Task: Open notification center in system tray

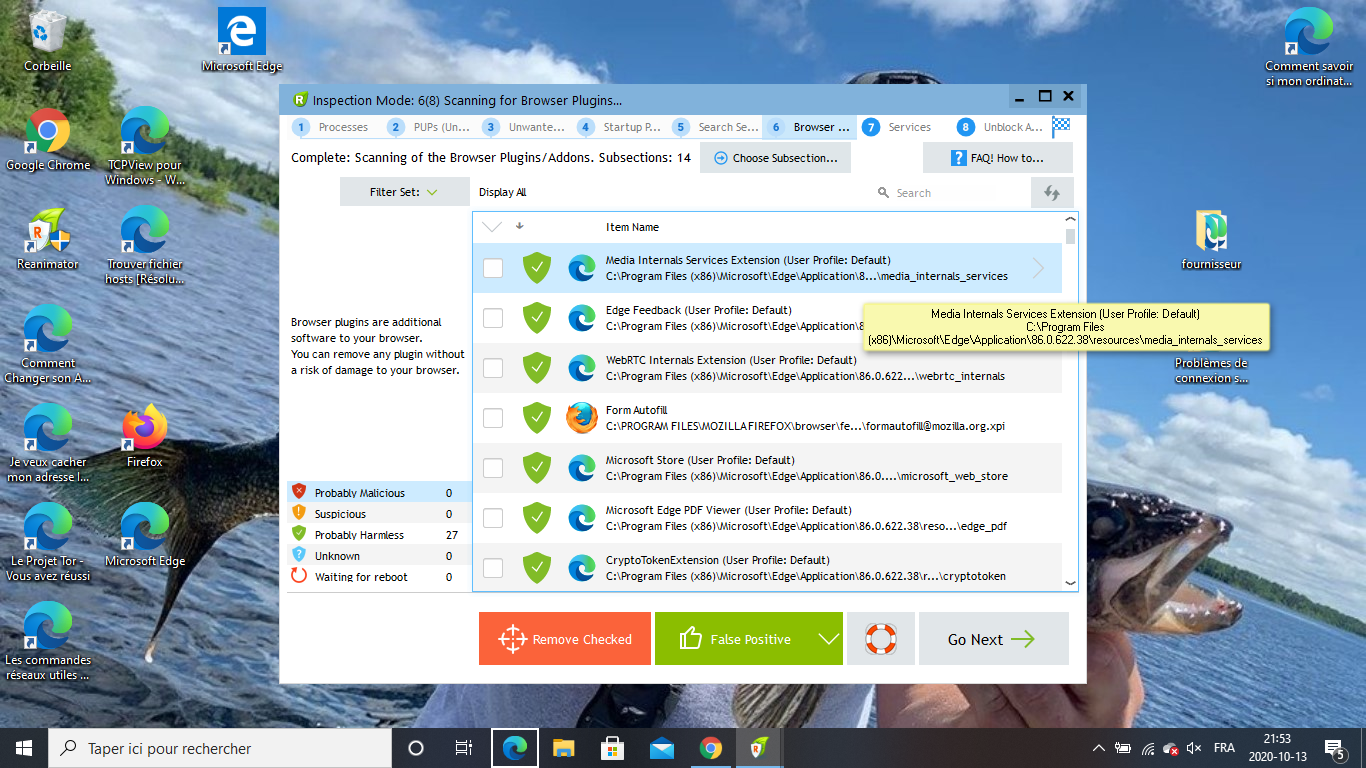Action: coord(1334,748)
